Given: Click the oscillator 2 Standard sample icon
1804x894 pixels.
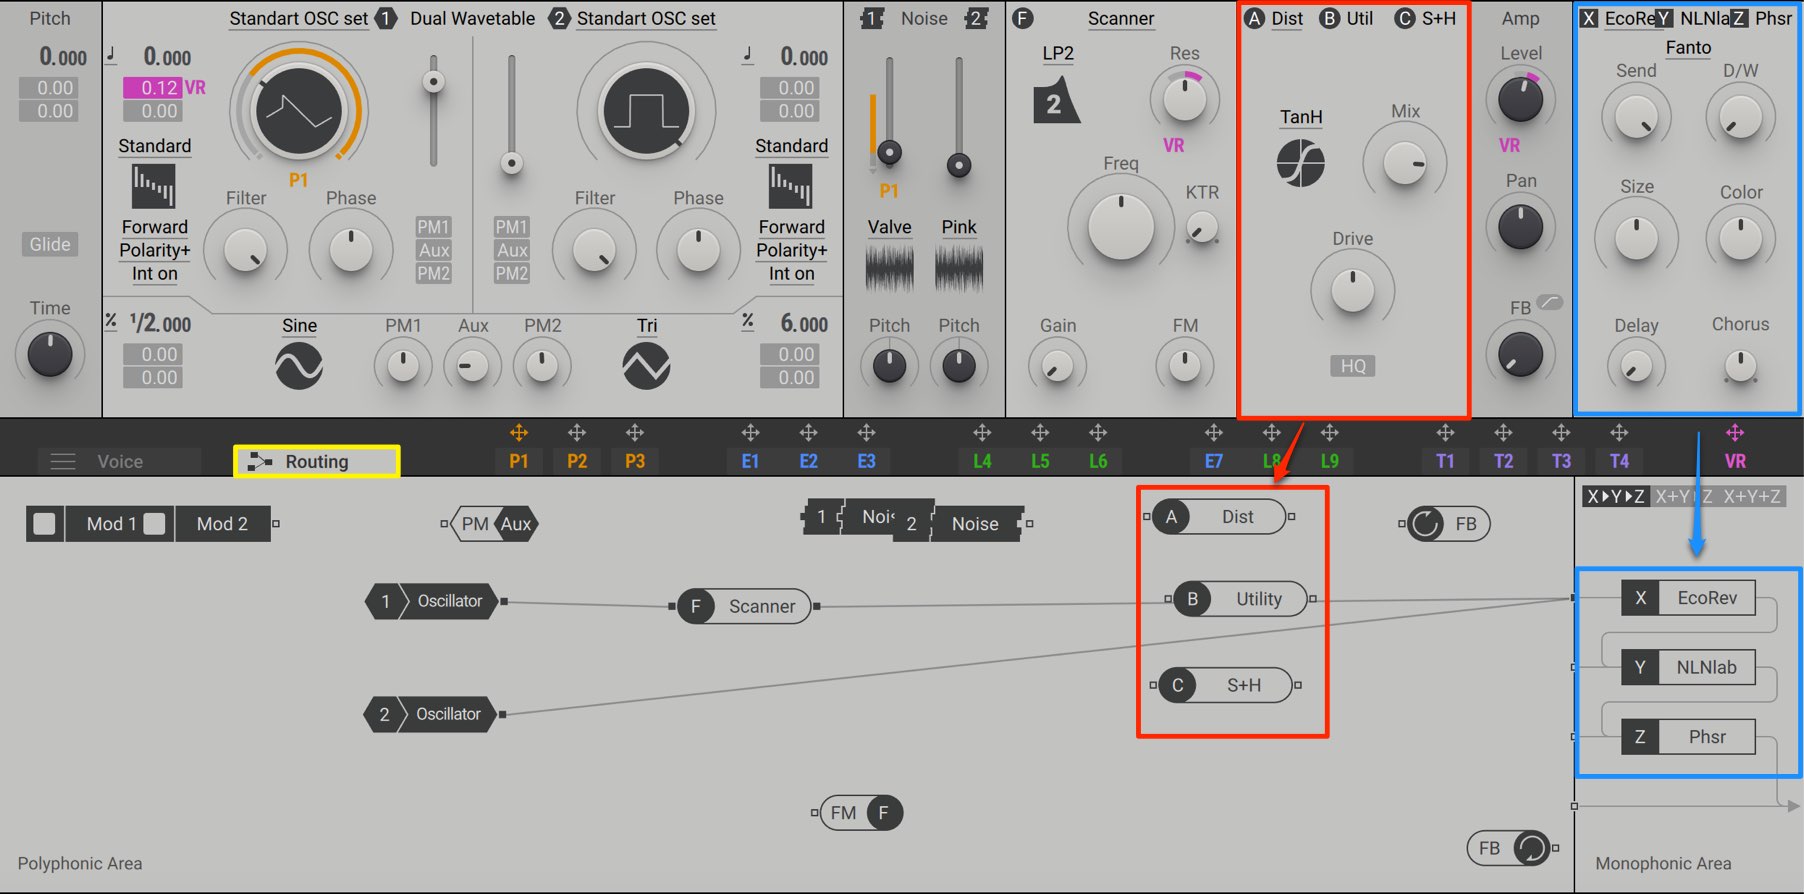Looking at the screenshot, I should point(791,186).
